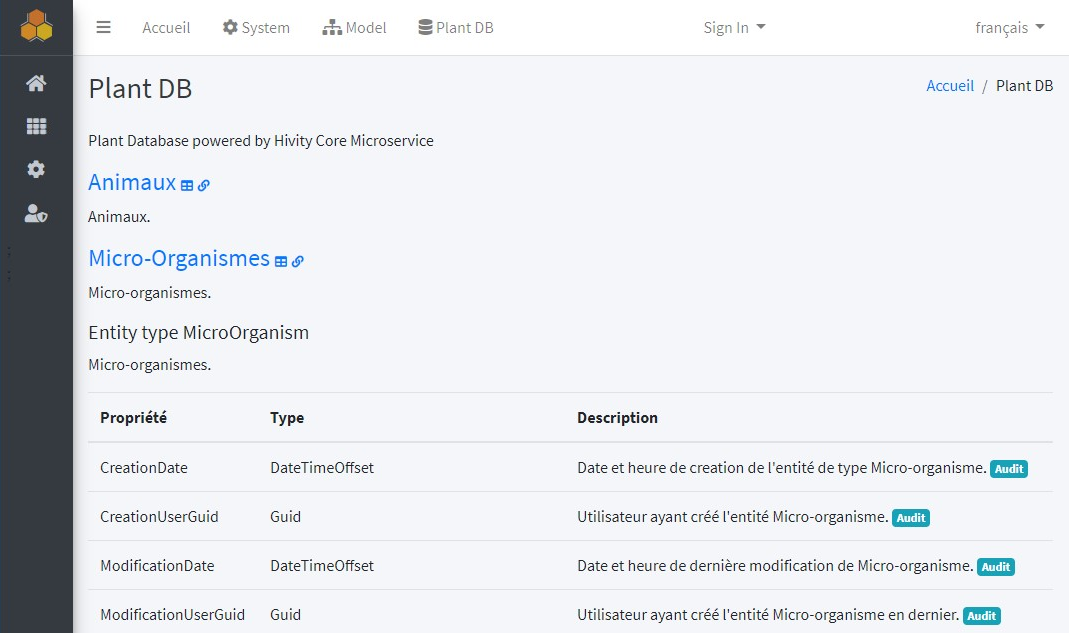Open the Micro-Organismes heading link
Image resolution: width=1069 pixels, height=633 pixels.
[x=179, y=259]
